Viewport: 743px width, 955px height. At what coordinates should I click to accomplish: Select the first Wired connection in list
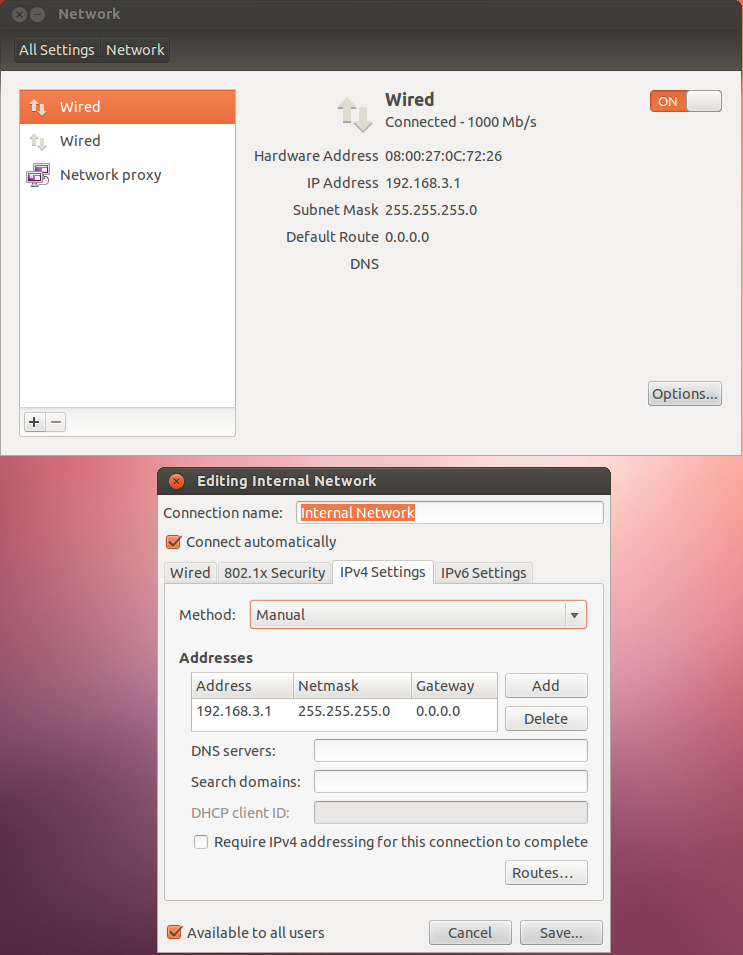click(x=127, y=107)
